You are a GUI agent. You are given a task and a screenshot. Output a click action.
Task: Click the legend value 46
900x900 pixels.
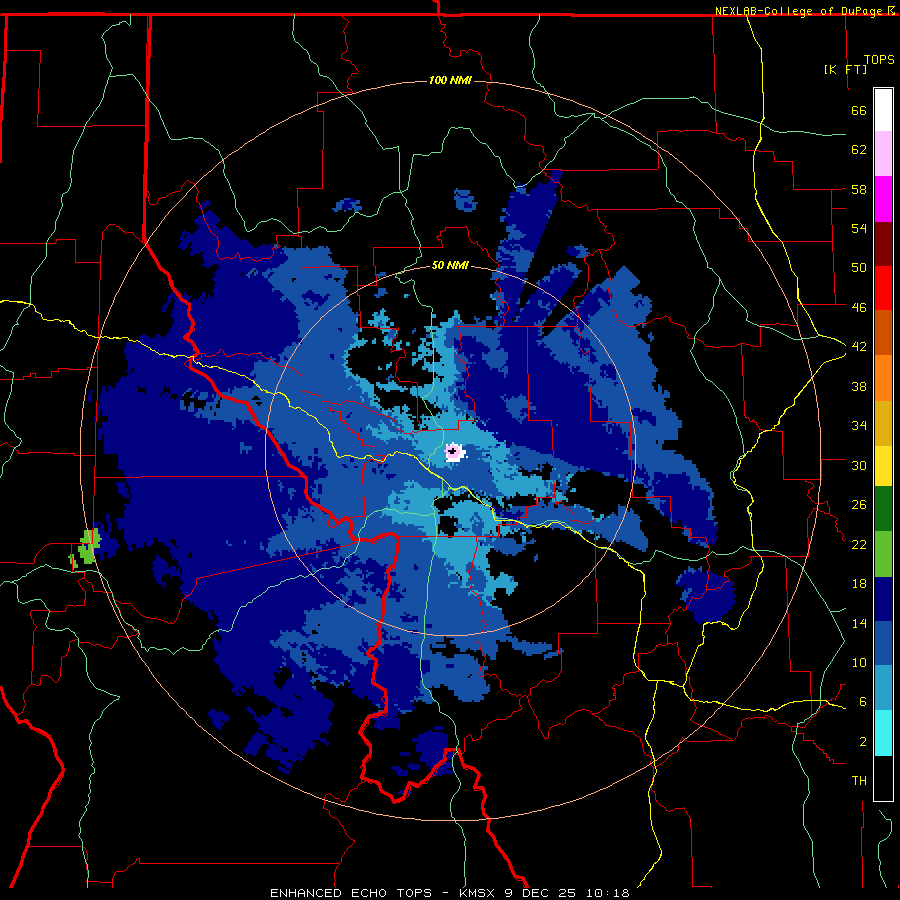point(859,307)
